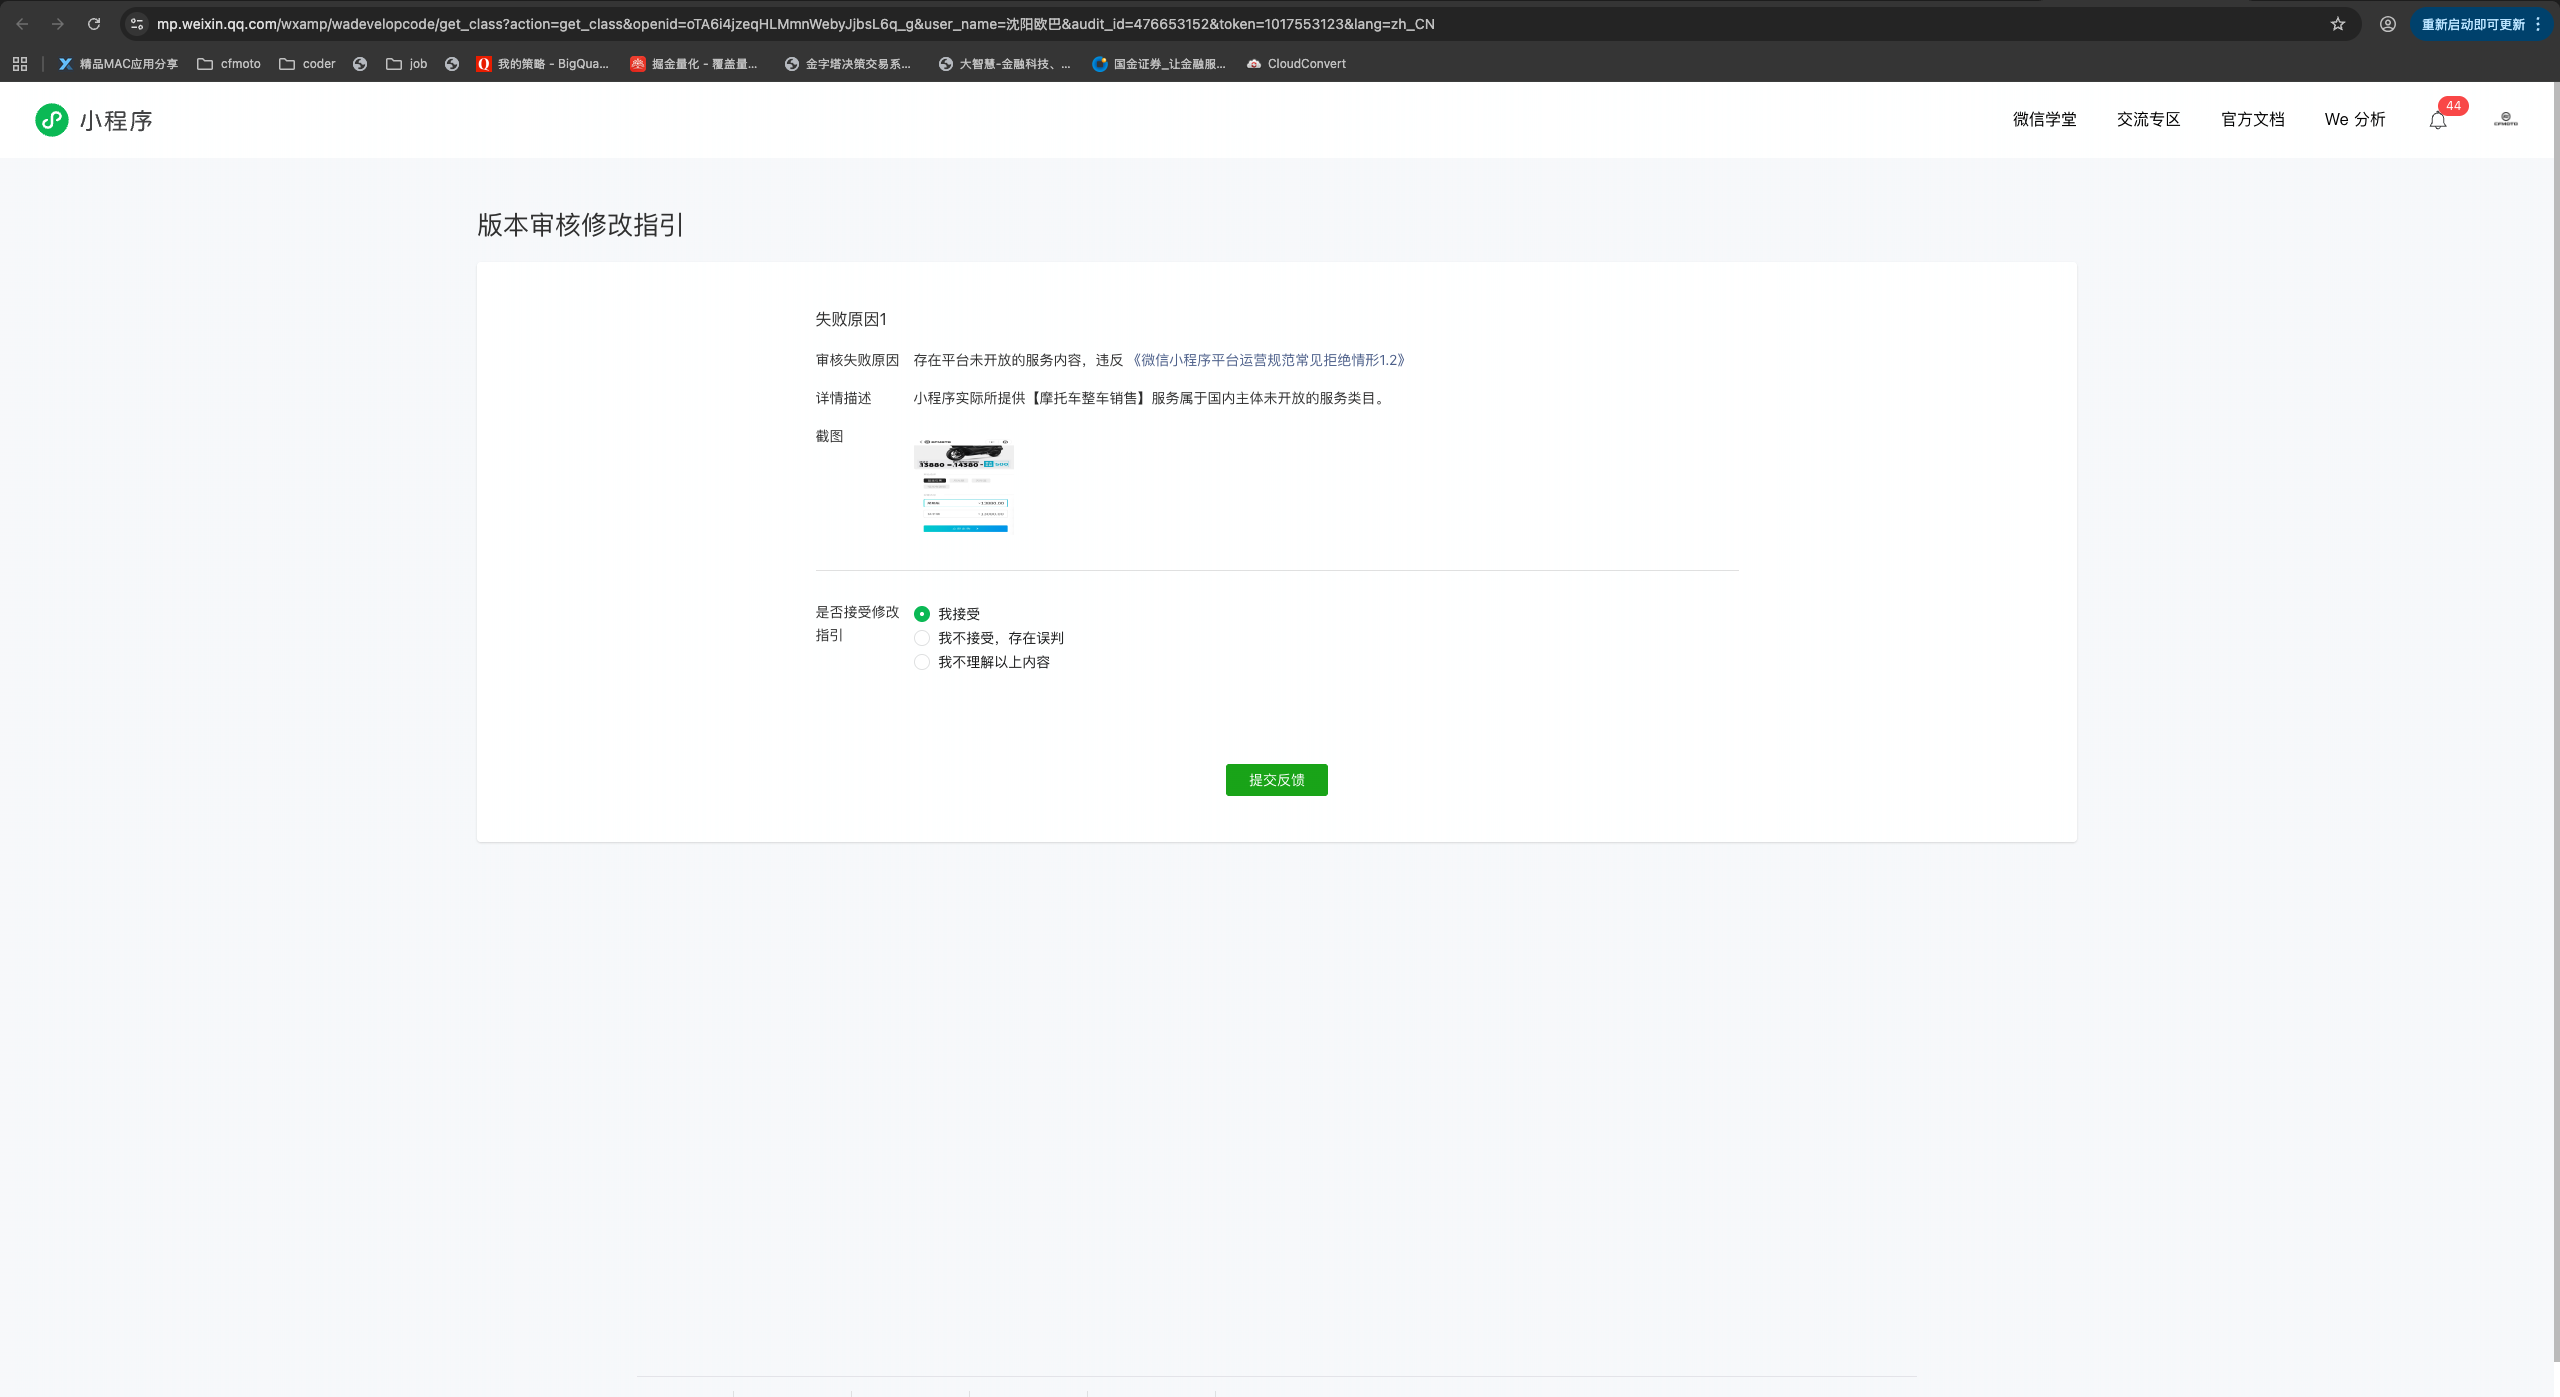The width and height of the screenshot is (2560, 1397).
Task: Open the 微信小程序平台运营规范常见拒绝情形1.2 link
Action: coord(1268,360)
